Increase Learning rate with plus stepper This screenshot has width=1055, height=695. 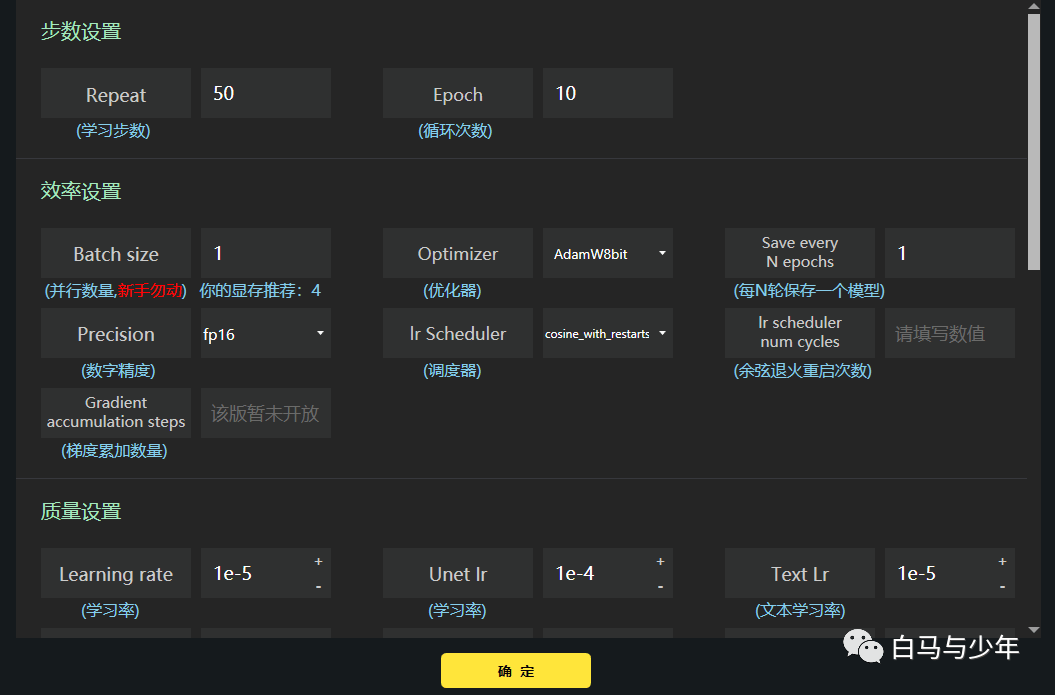pyautogui.click(x=318, y=561)
